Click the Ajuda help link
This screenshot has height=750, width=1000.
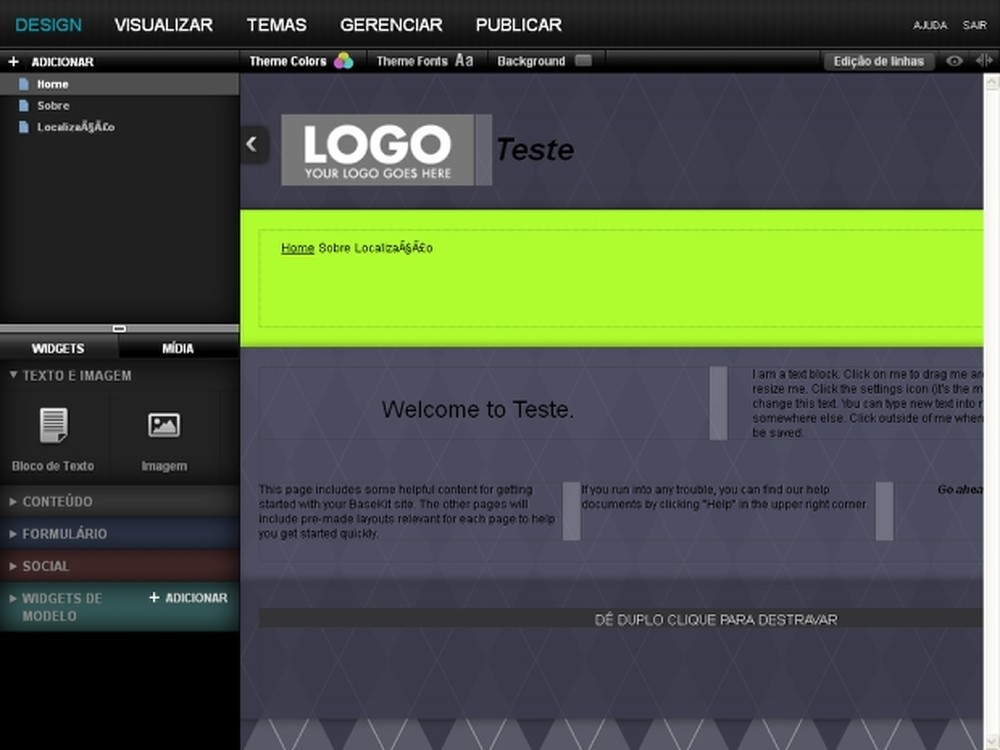[930, 26]
